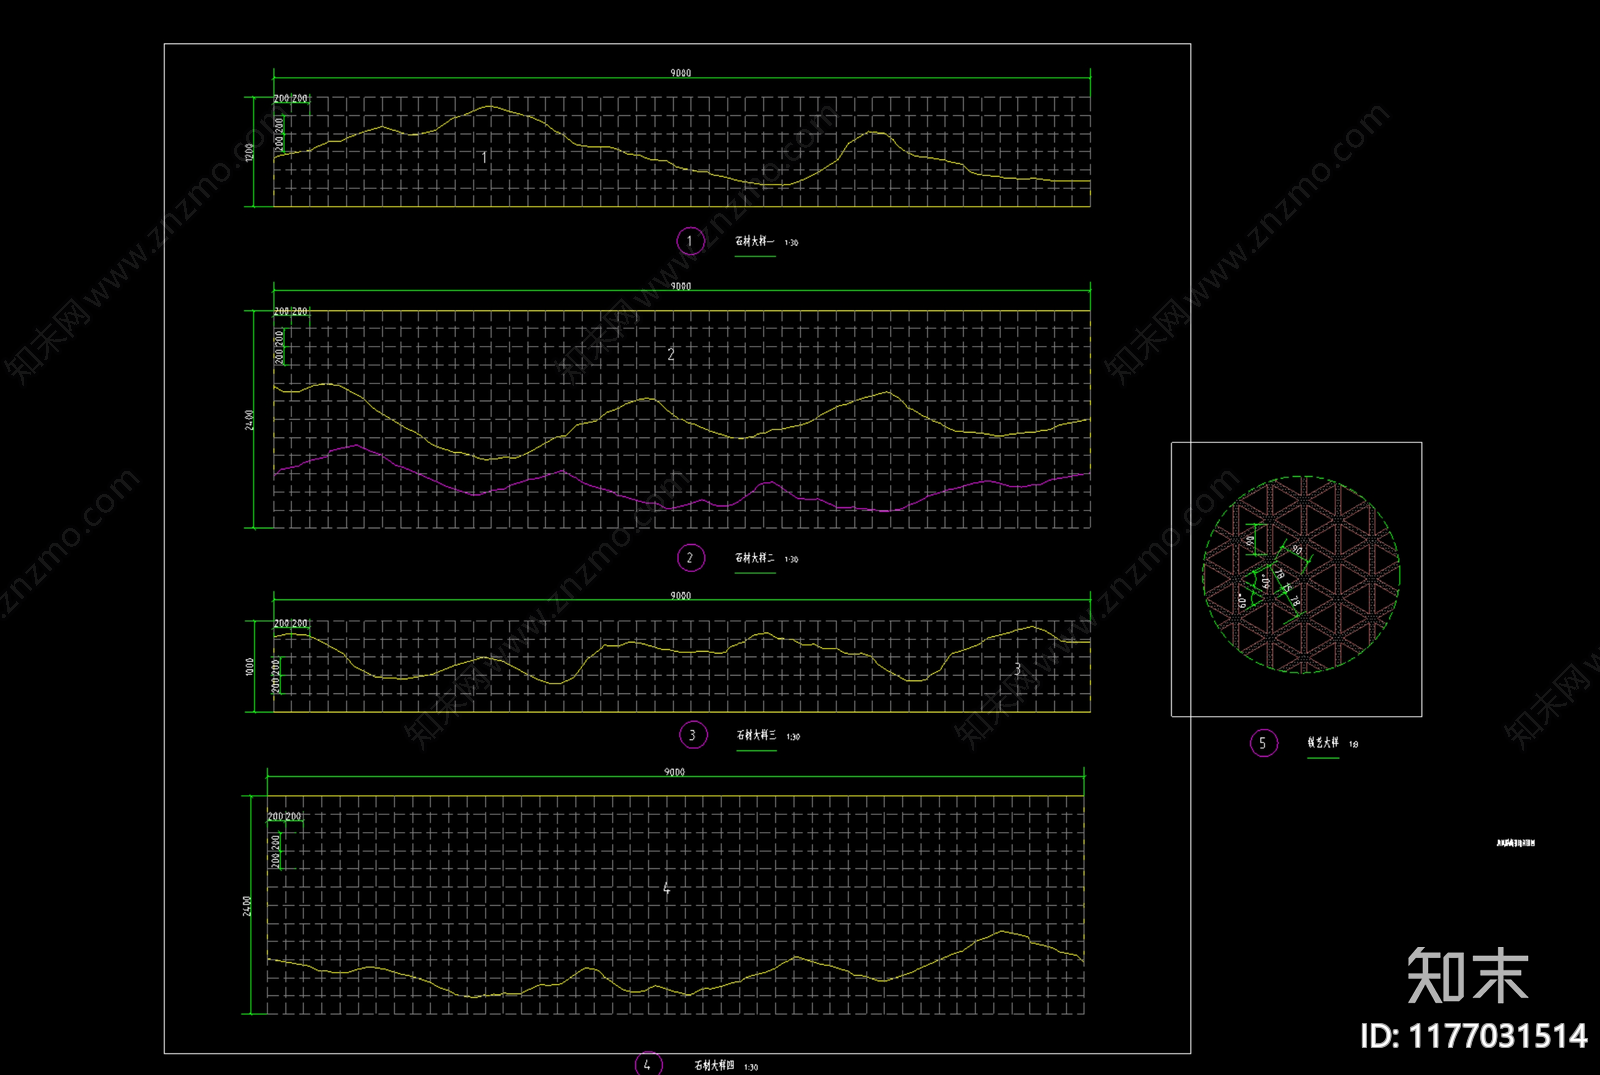Image resolution: width=1600 pixels, height=1075 pixels.
Task: Select the title text 石材大样四
Action: [714, 1066]
